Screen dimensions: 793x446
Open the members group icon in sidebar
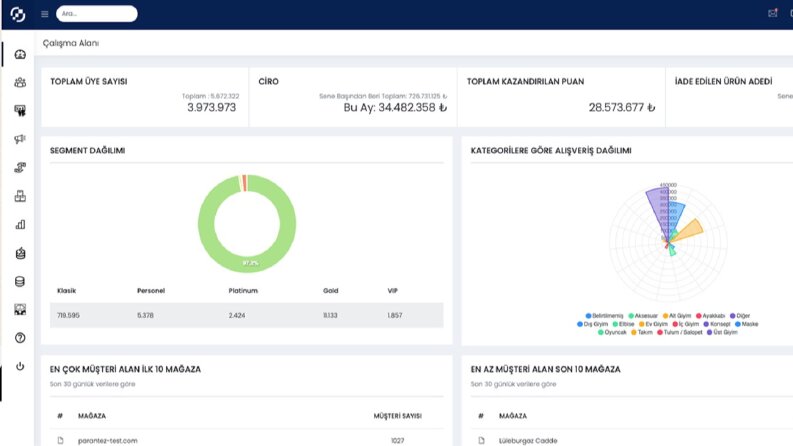coord(20,82)
